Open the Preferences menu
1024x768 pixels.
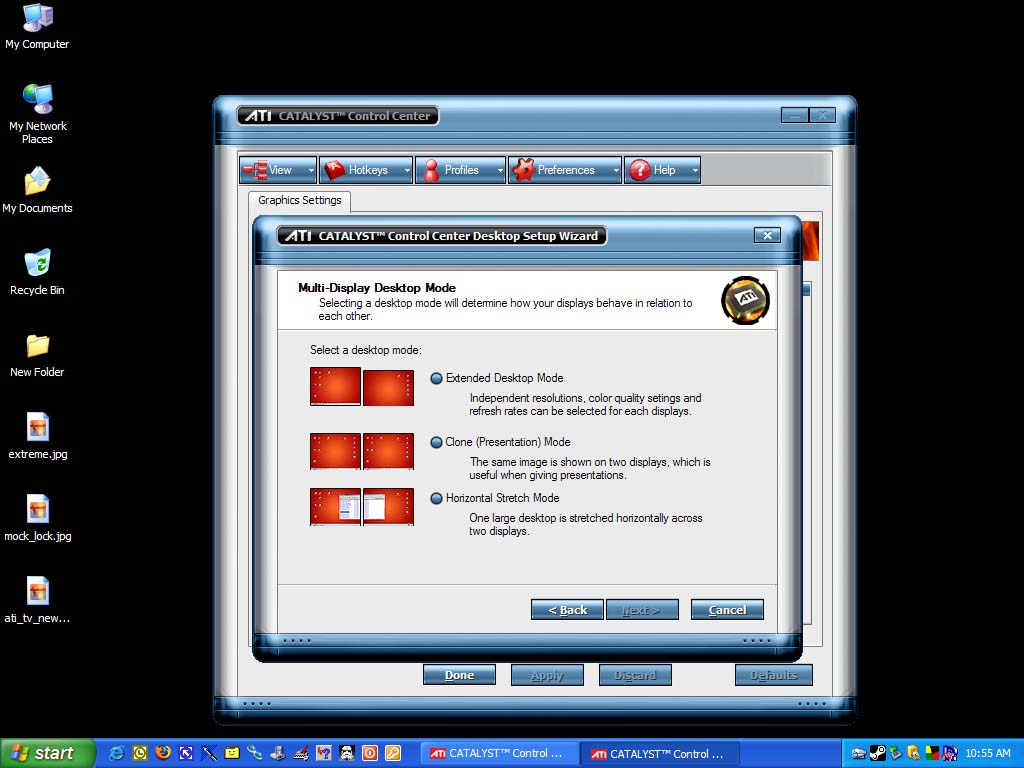tap(564, 170)
